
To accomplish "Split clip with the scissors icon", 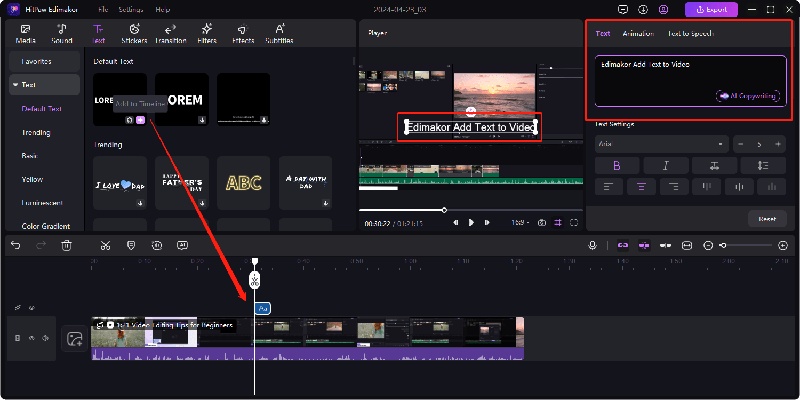I will [x=106, y=245].
